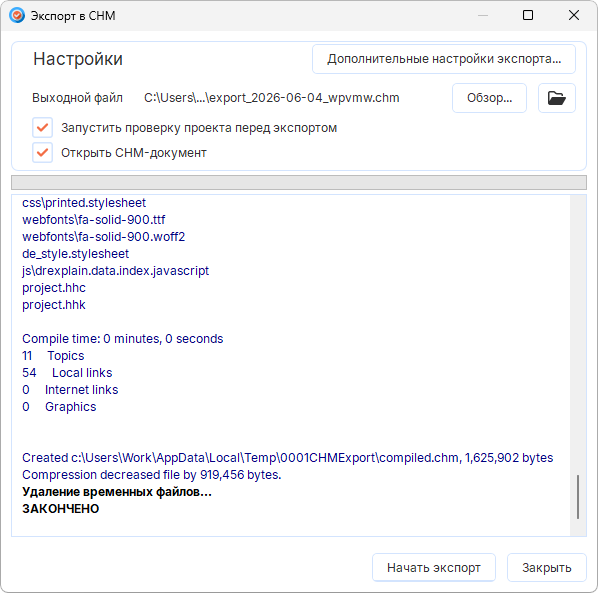Click the output file path field
598x593 pixels.
pyautogui.click(x=272, y=98)
